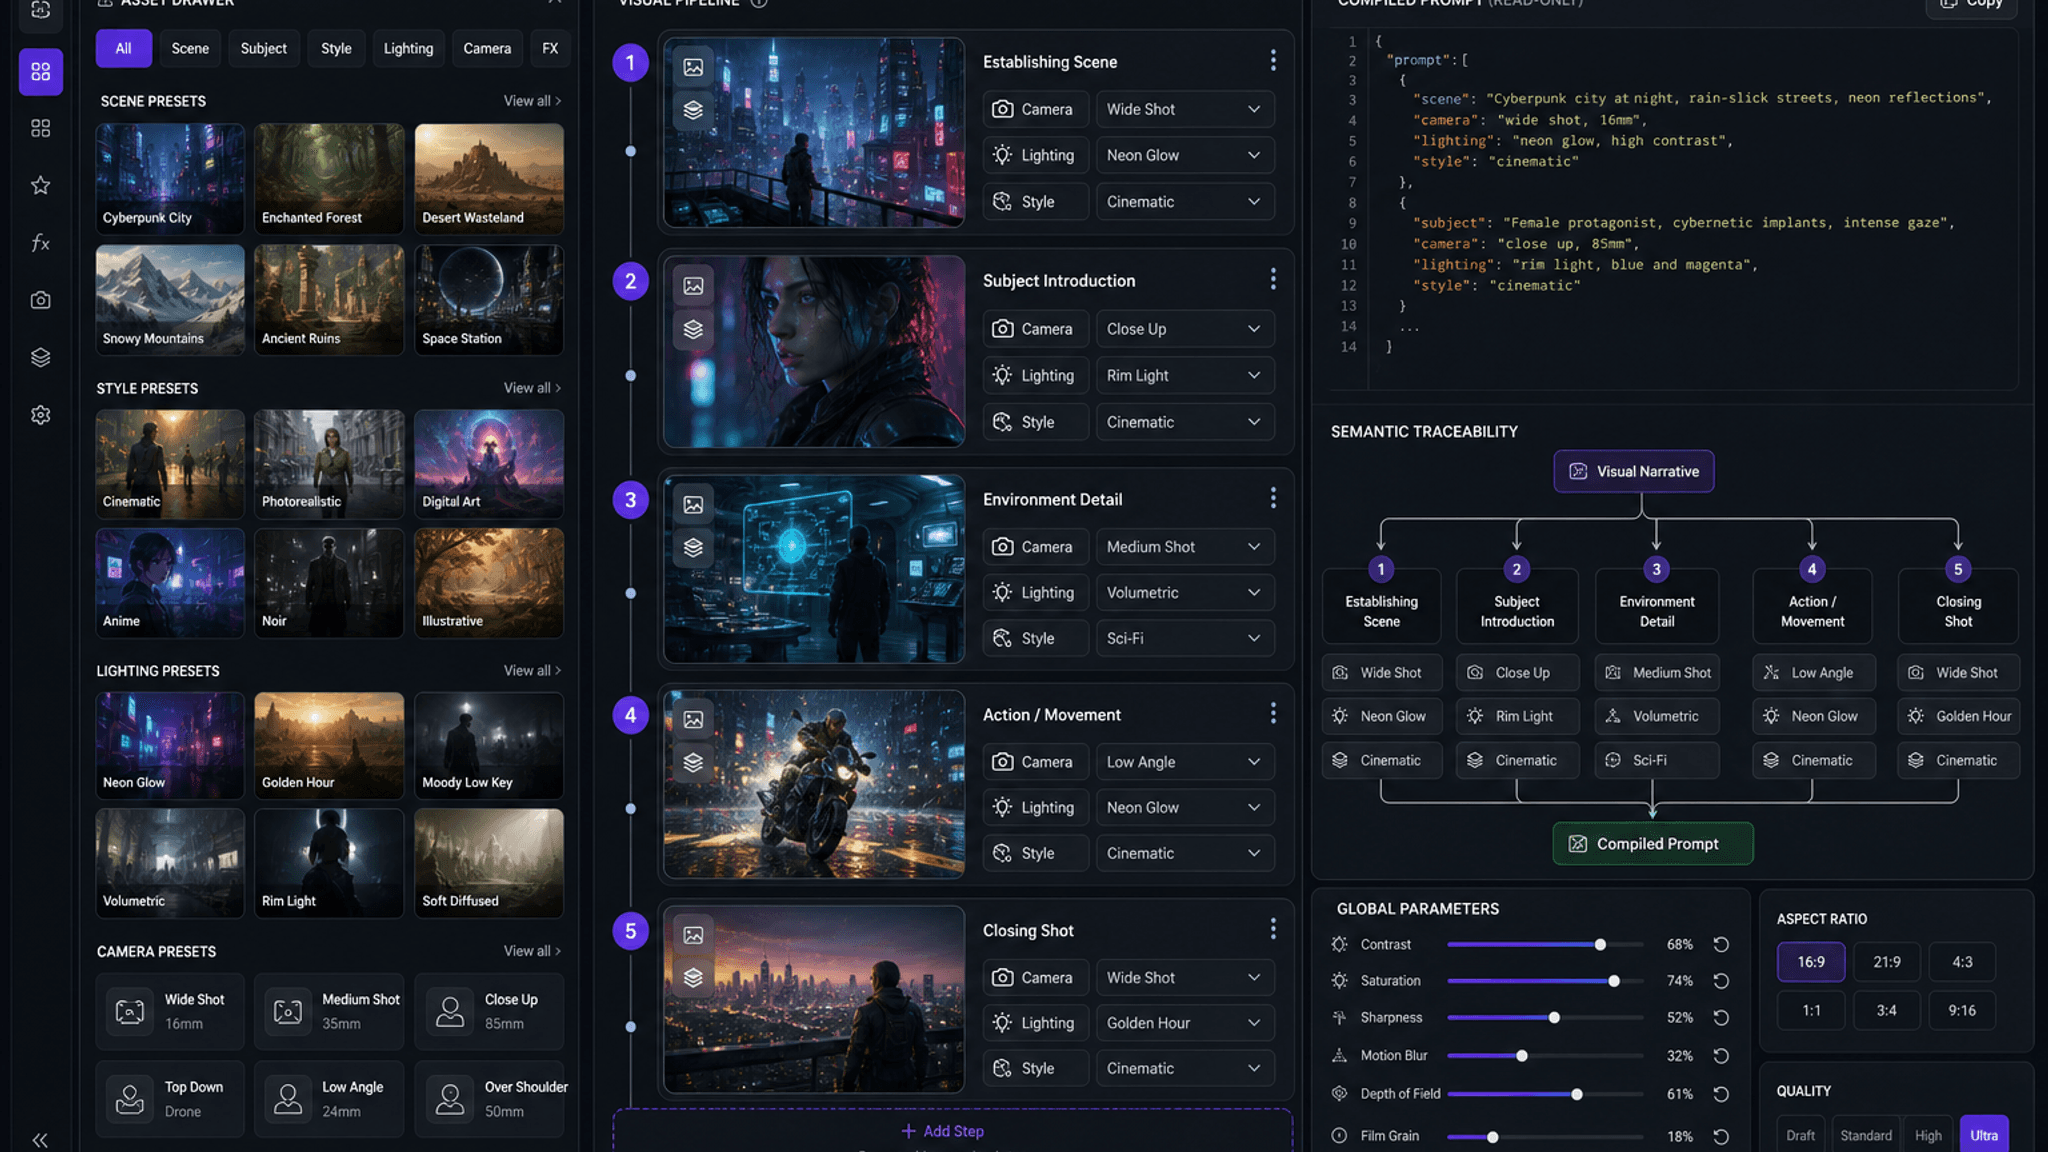Click image icon on Subject Introduction thumbnail
2048x1152 pixels.
693,286
